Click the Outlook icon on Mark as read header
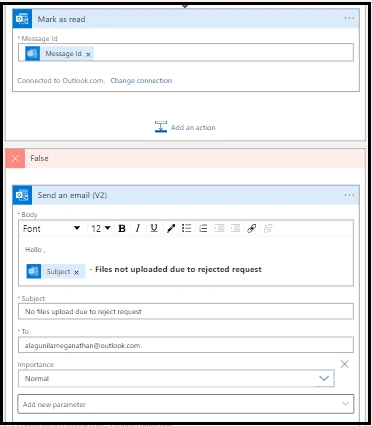372x426 pixels. (22, 19)
